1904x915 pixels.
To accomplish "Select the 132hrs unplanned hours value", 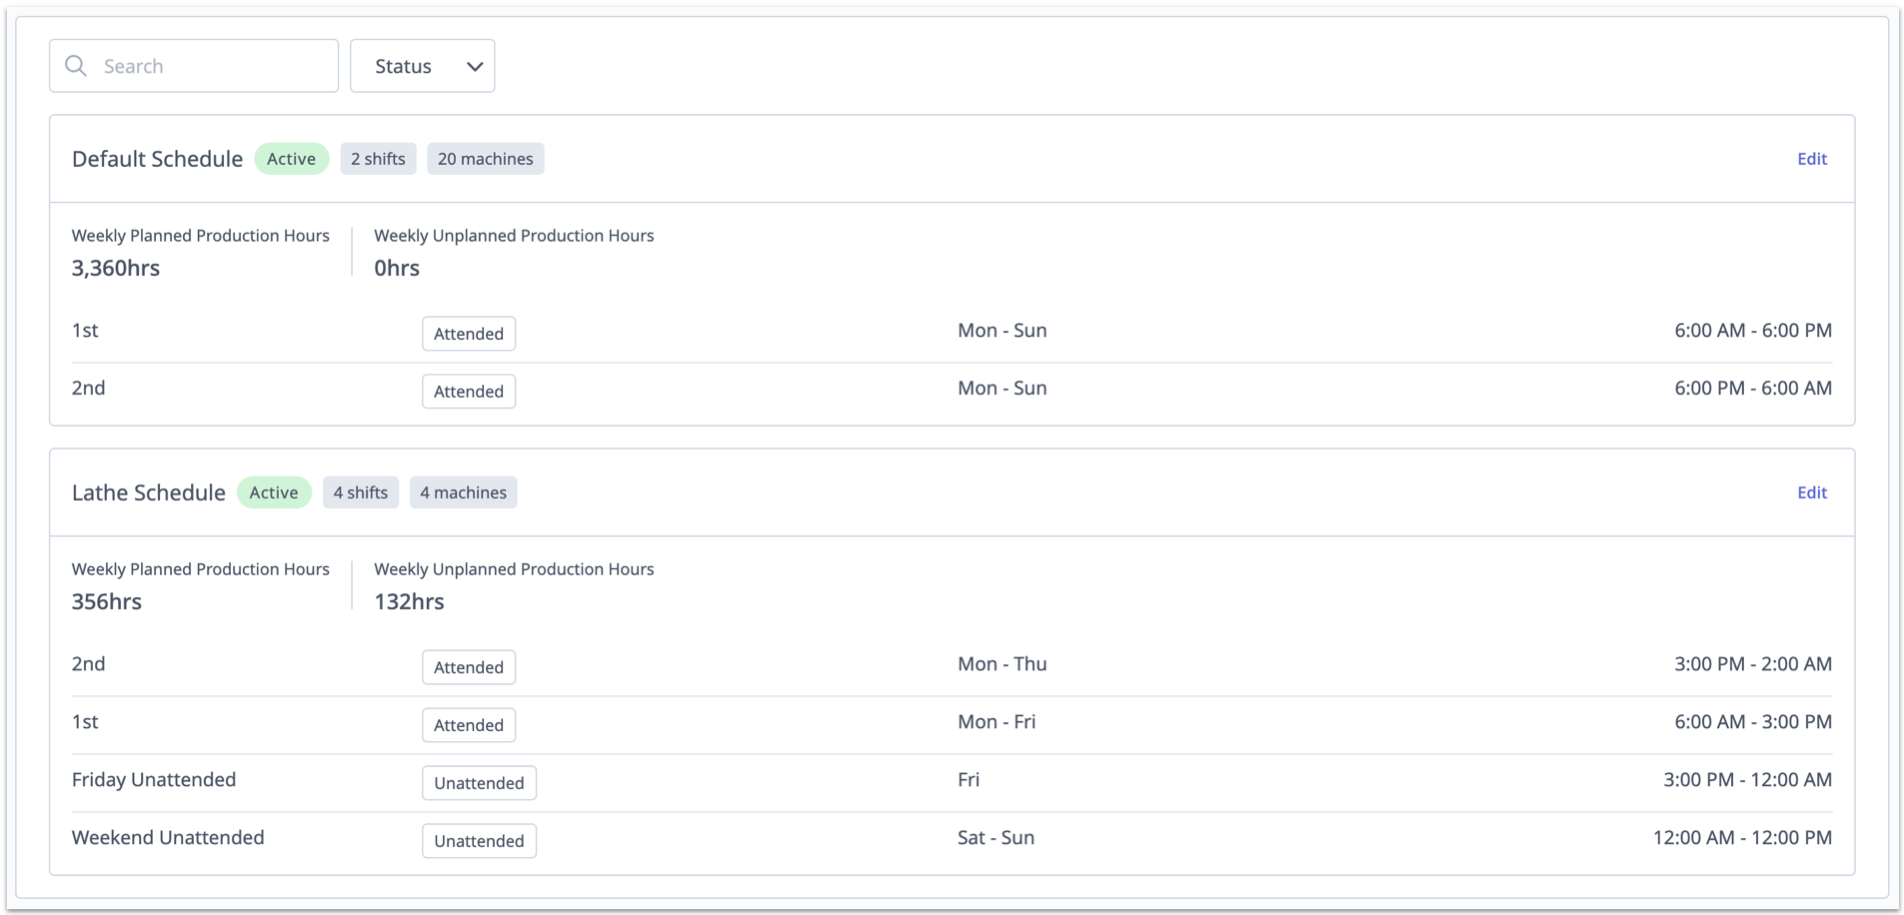I will [409, 602].
